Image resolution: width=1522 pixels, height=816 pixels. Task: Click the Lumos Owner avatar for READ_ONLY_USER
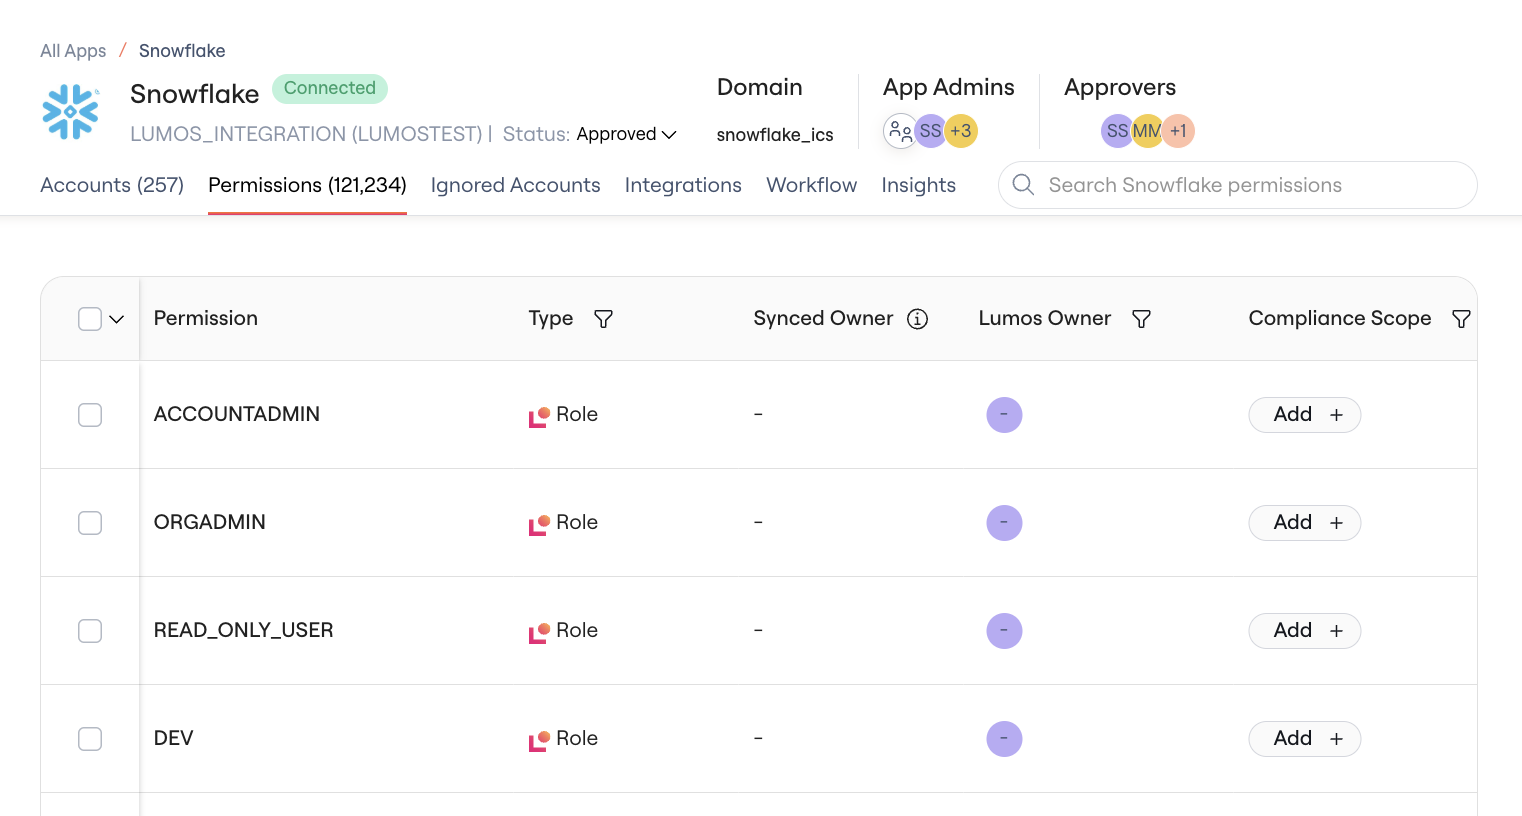pos(1004,631)
